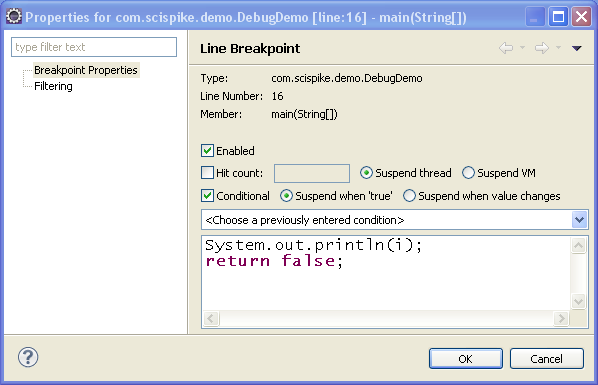Enable the Hit count checkbox
This screenshot has height=385, width=598.
pos(207,173)
